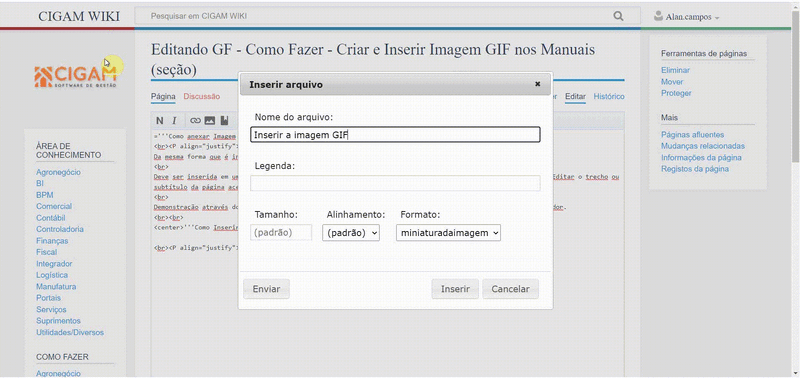
Task: Open Páginas afluentes link
Action: (x=692, y=135)
